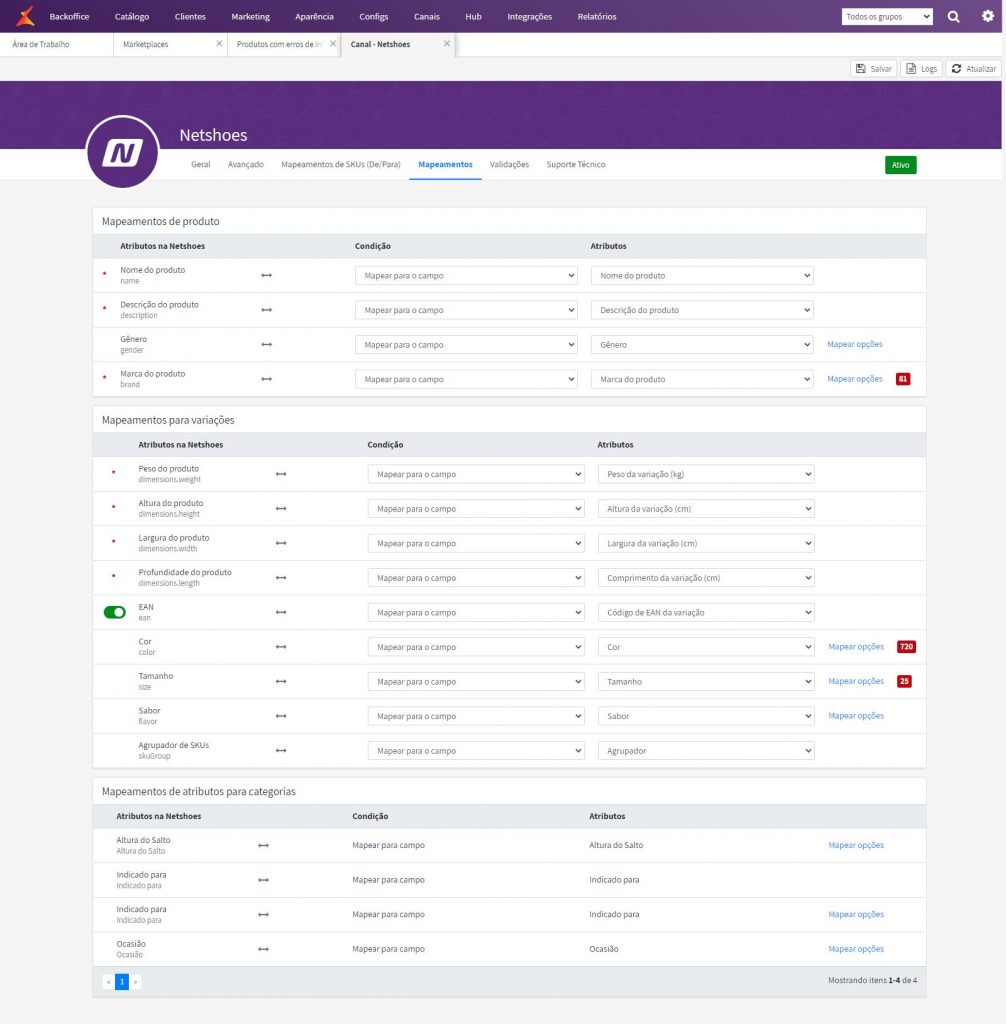Click the arrow icon in Altura do produto row
1006x1024 pixels.
(x=281, y=509)
